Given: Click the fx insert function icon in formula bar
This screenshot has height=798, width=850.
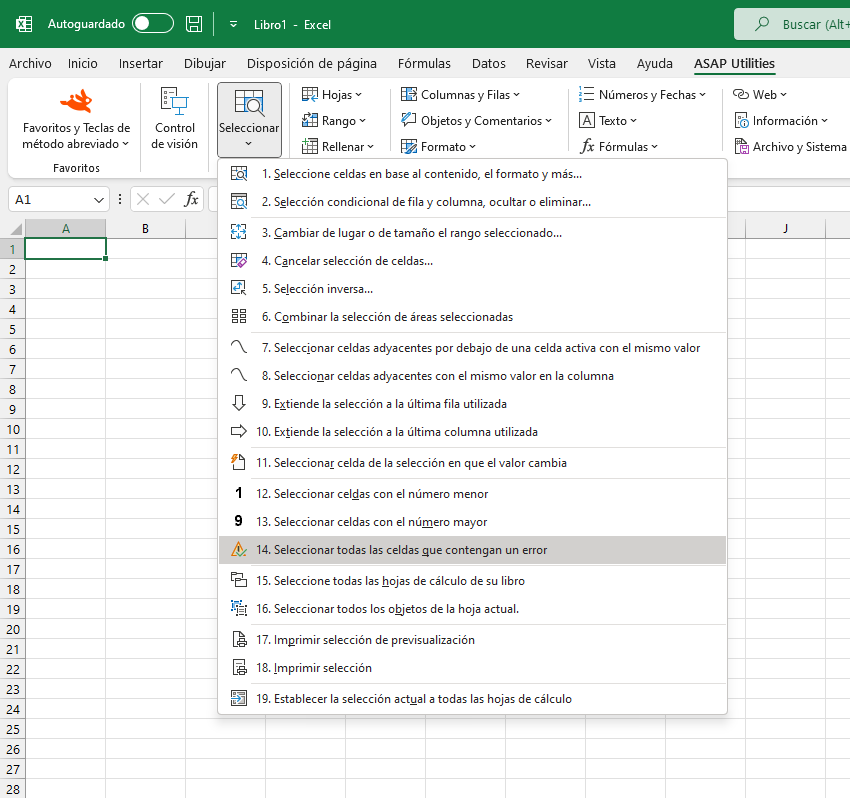Looking at the screenshot, I should point(191,200).
